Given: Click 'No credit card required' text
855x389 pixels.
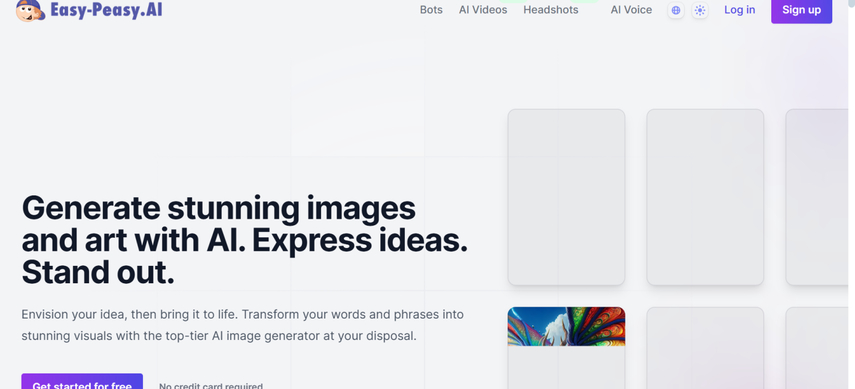Looking at the screenshot, I should 211,386.
